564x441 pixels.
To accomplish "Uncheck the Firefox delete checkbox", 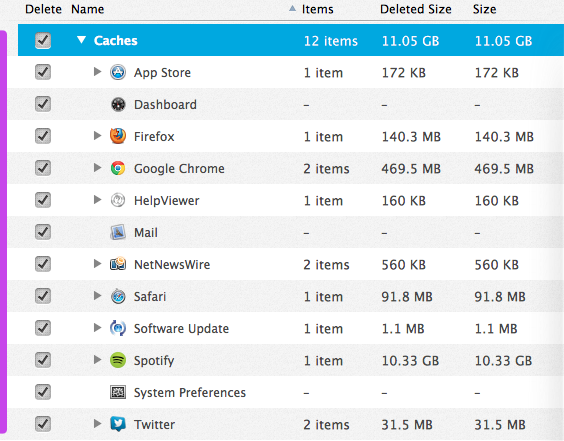I will [43, 136].
